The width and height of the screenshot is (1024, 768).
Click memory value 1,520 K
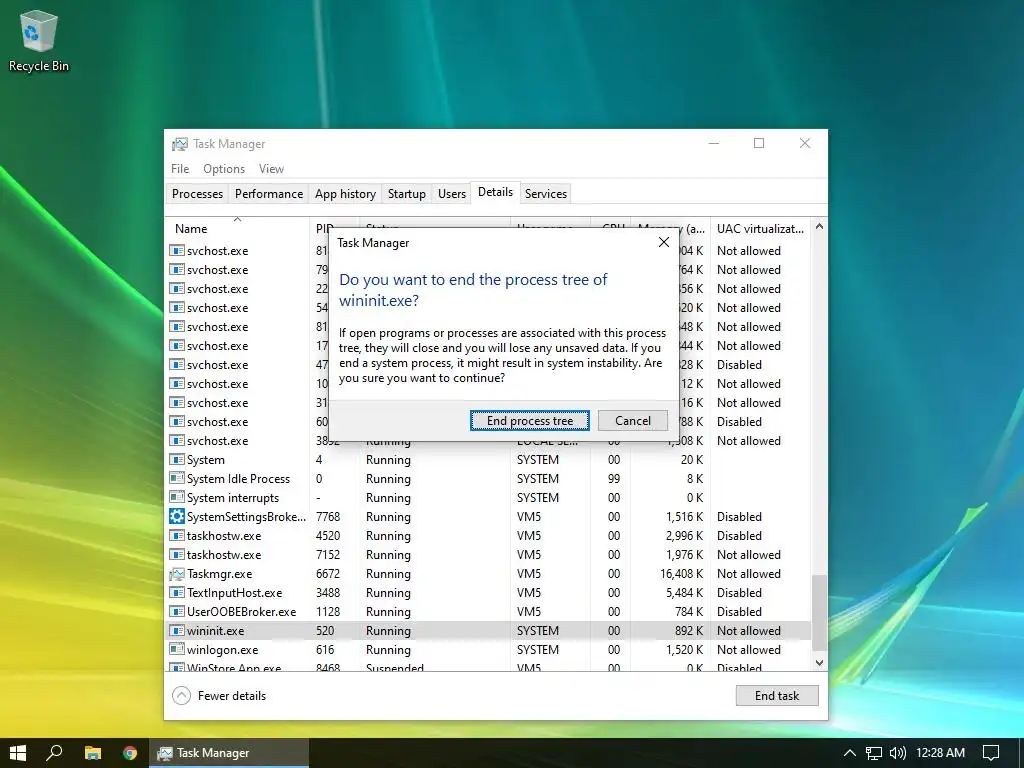684,650
